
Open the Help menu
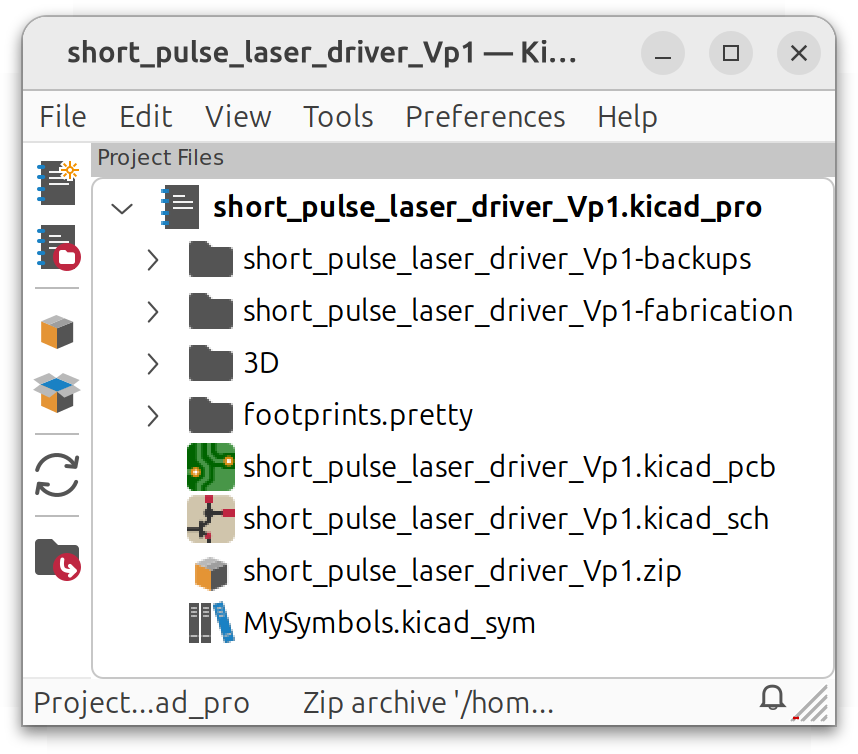pos(627,117)
